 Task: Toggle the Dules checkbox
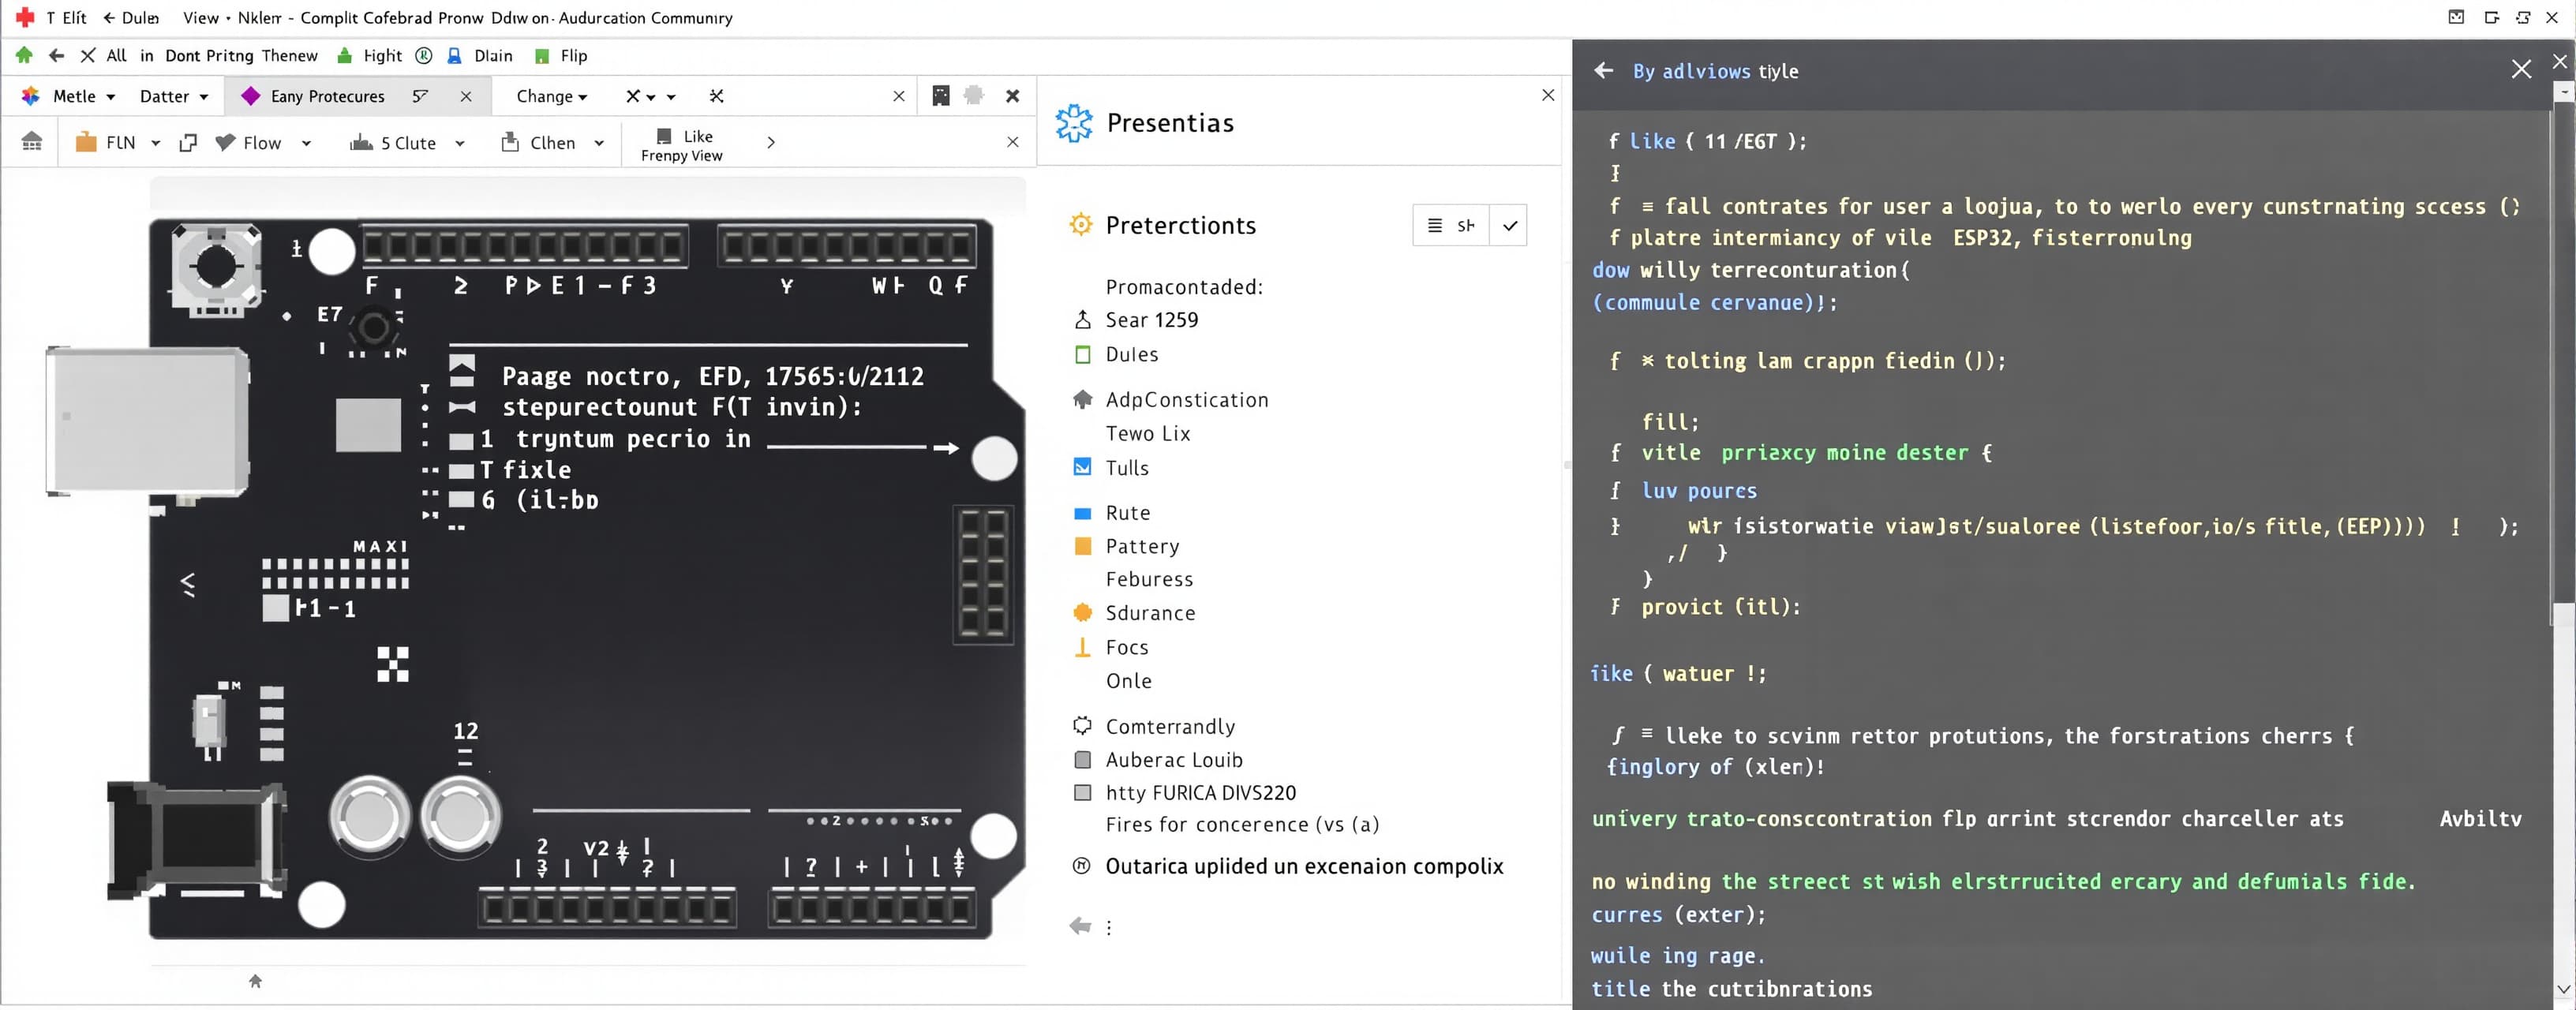[x=1082, y=354]
